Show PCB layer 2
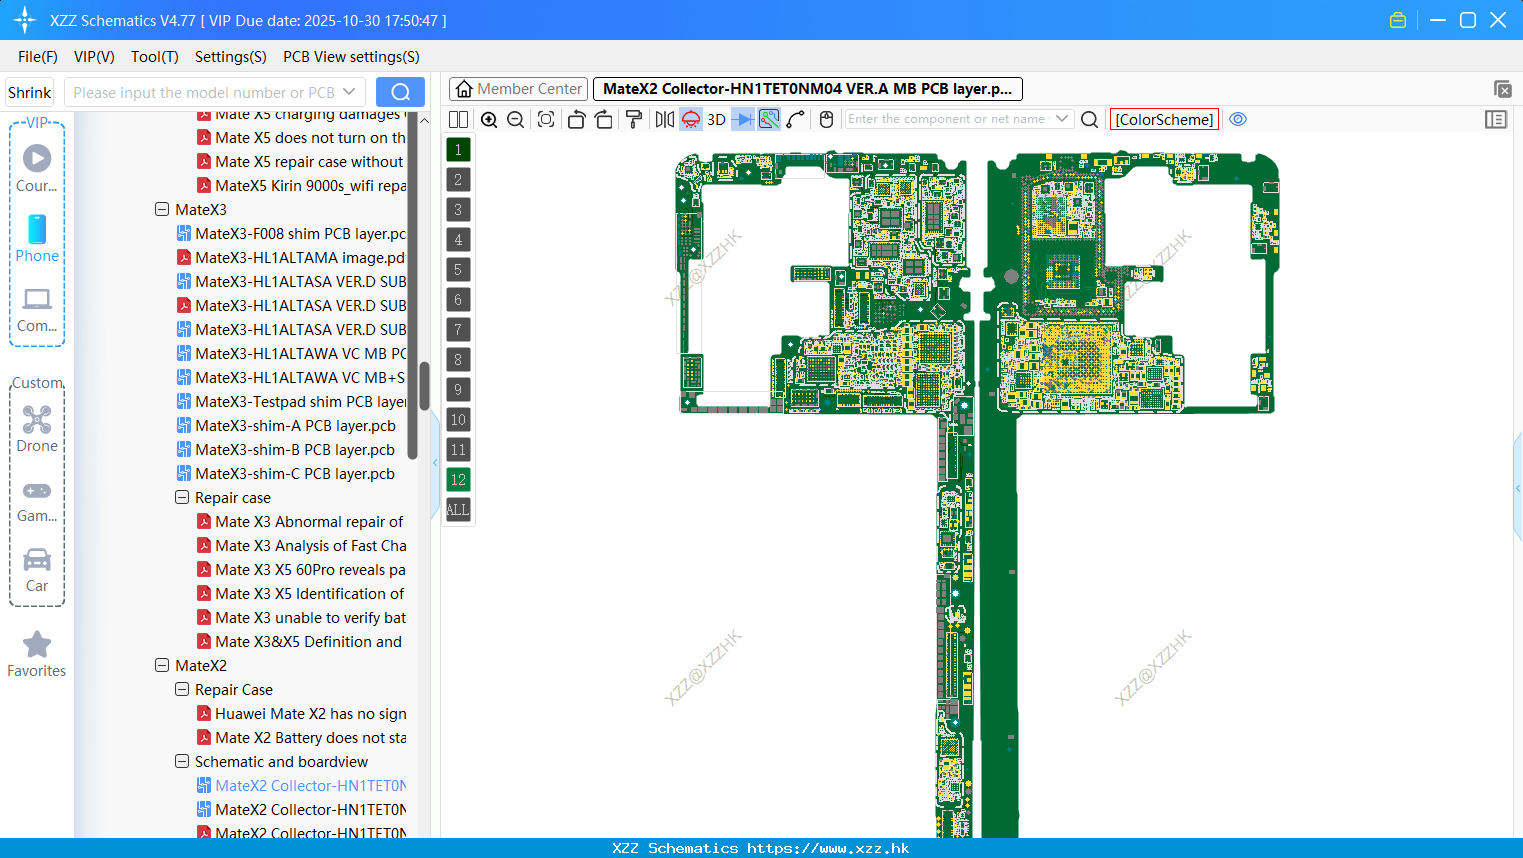1523x858 pixels. (458, 180)
